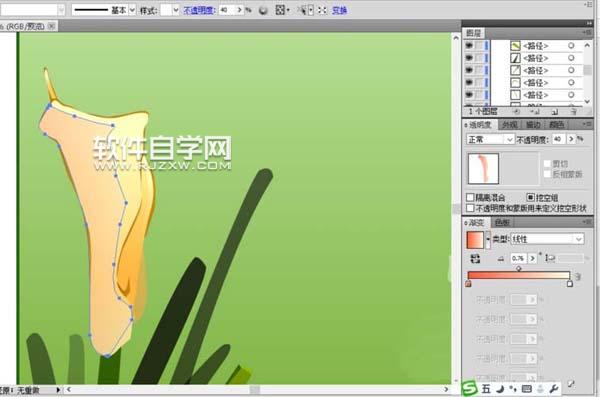
Task: Toggle the 挖空组 checkbox
Action: pos(530,198)
